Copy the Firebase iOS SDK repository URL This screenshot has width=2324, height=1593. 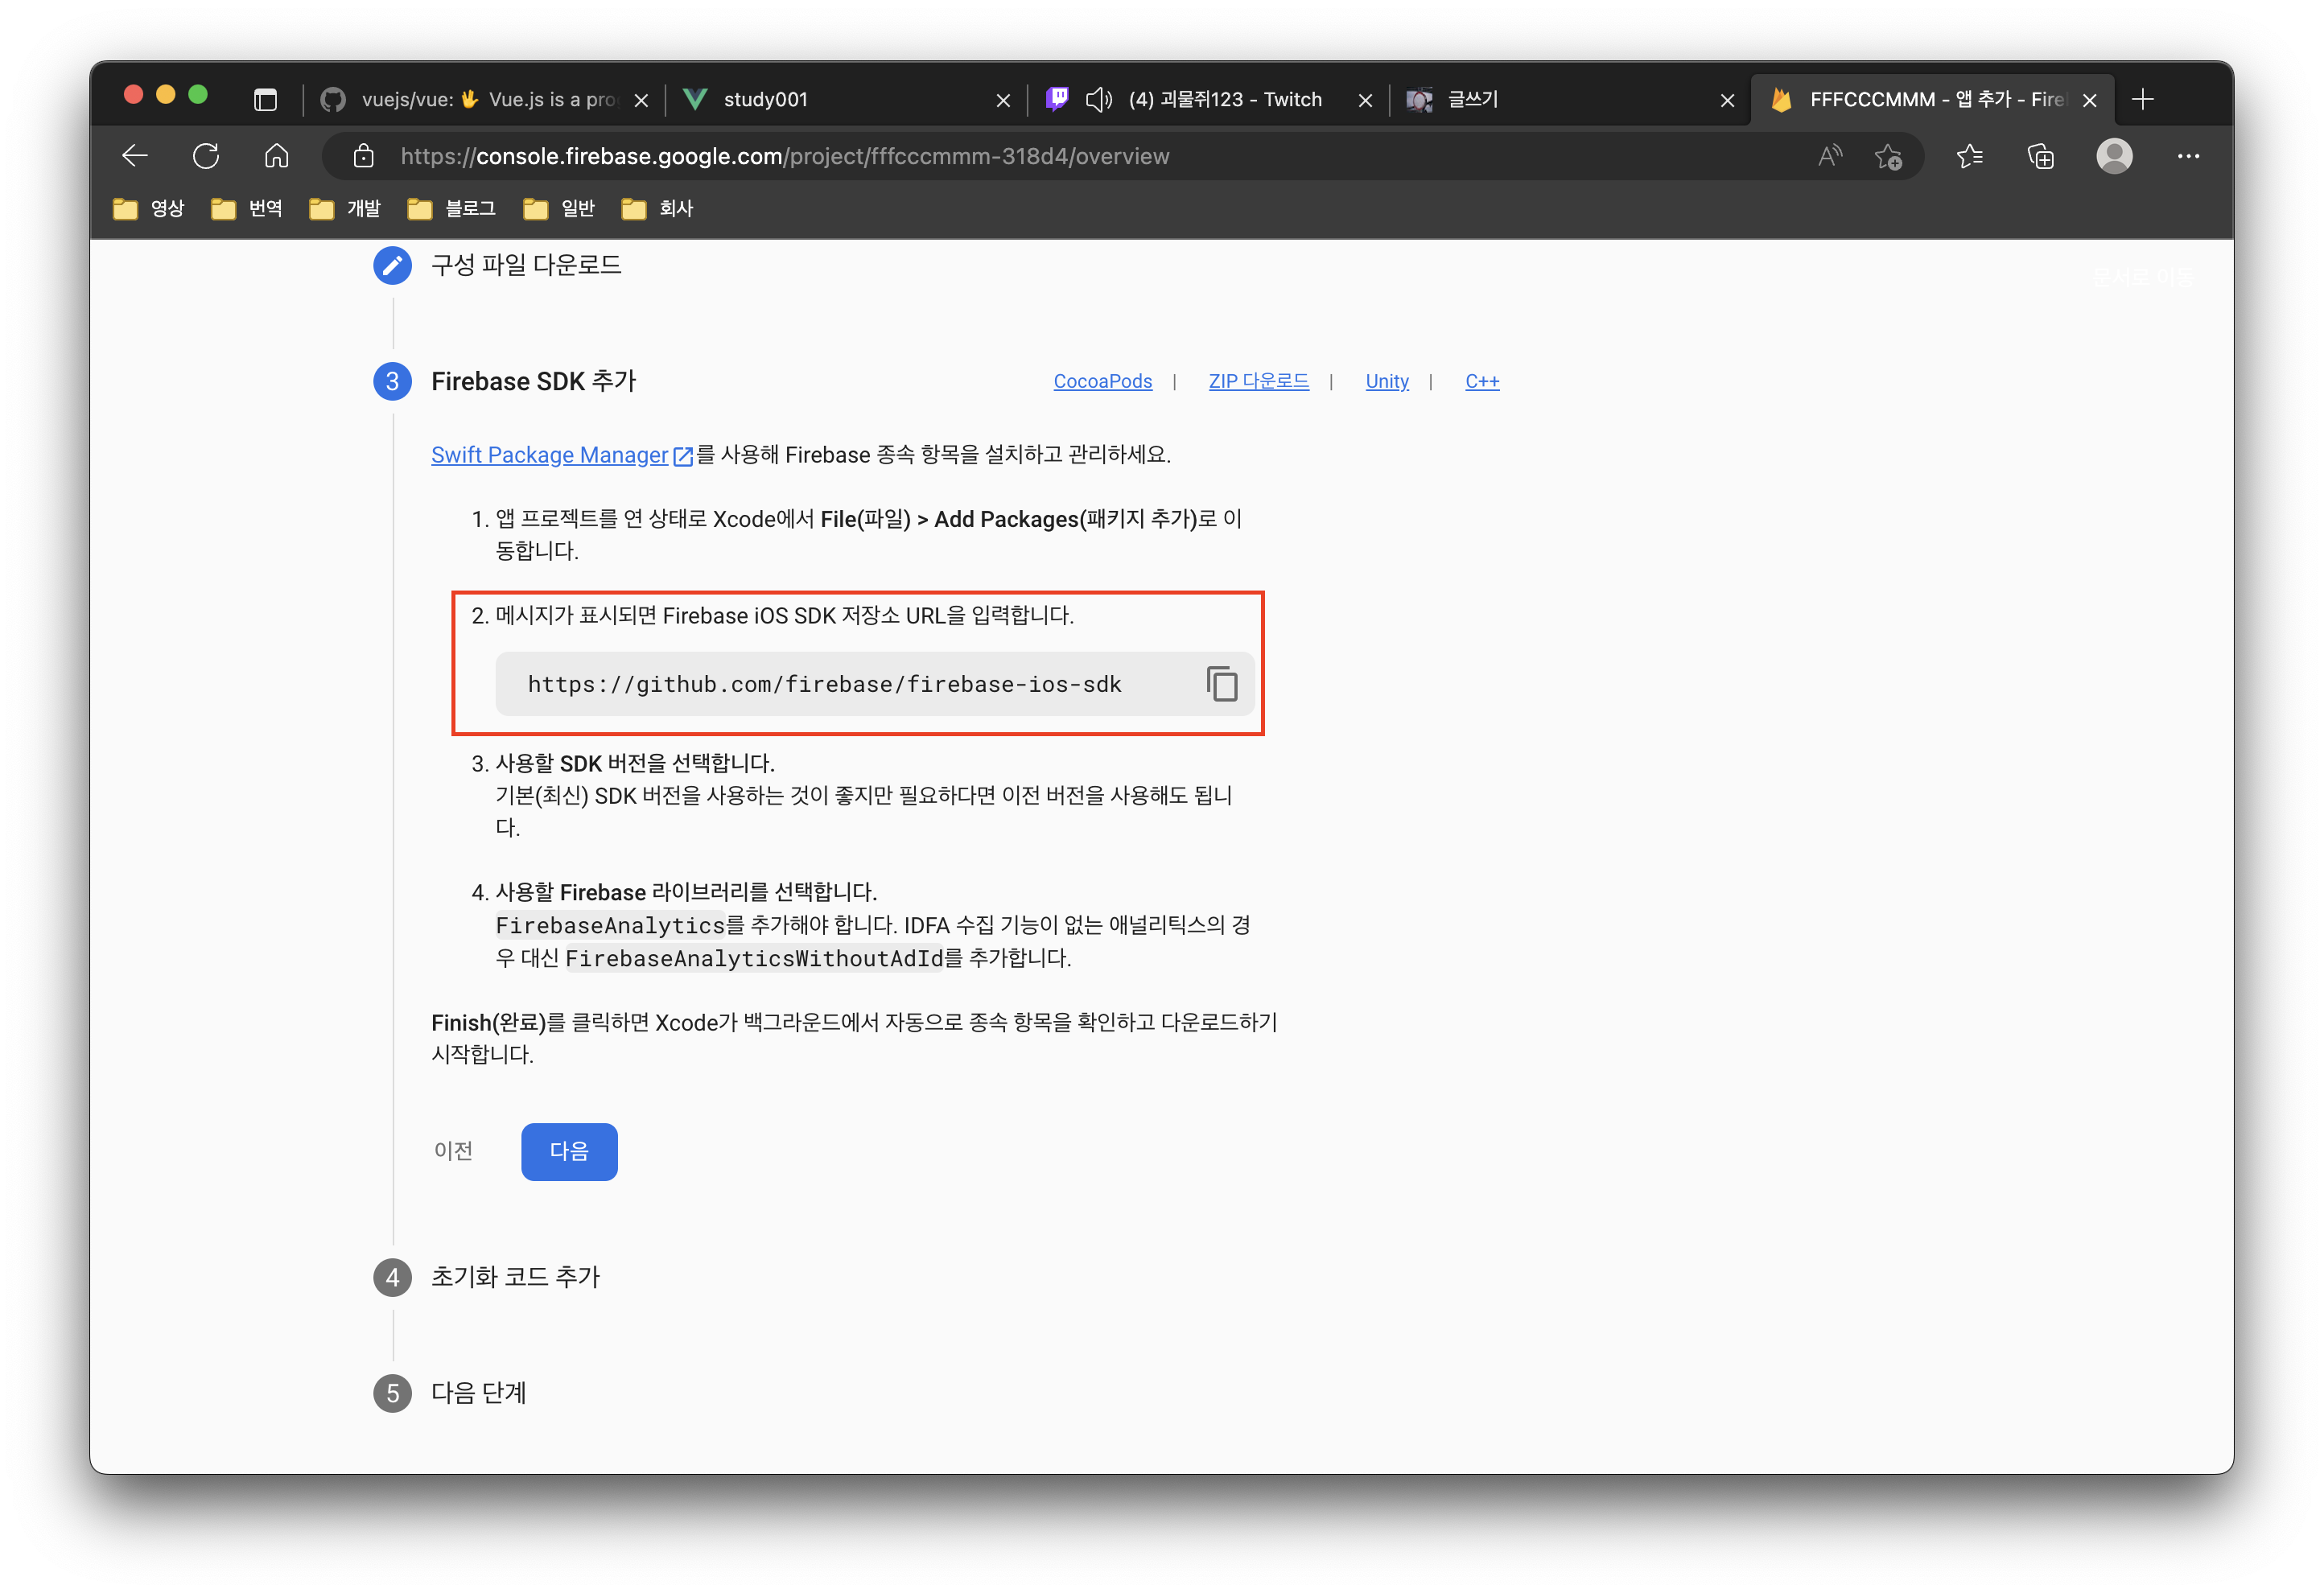click(1222, 684)
